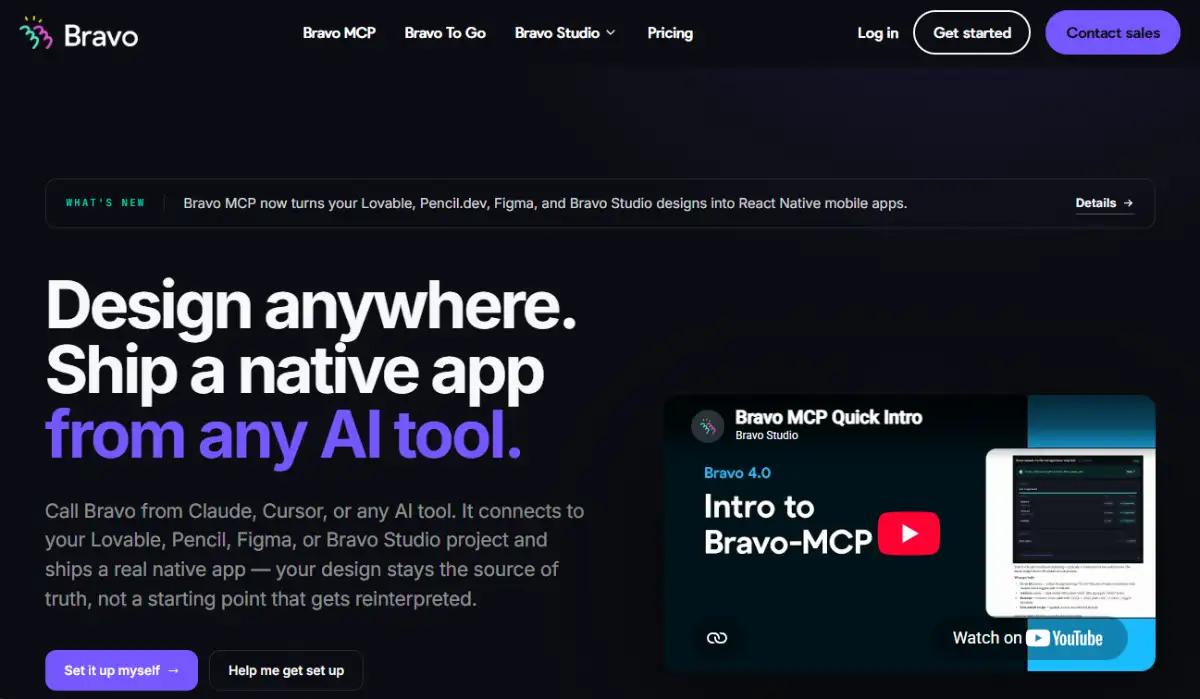Screen dimensions: 1200x699
Task: Click the 'Bravo 4.0' text in video thumbnail
Action: pyautogui.click(x=737, y=473)
